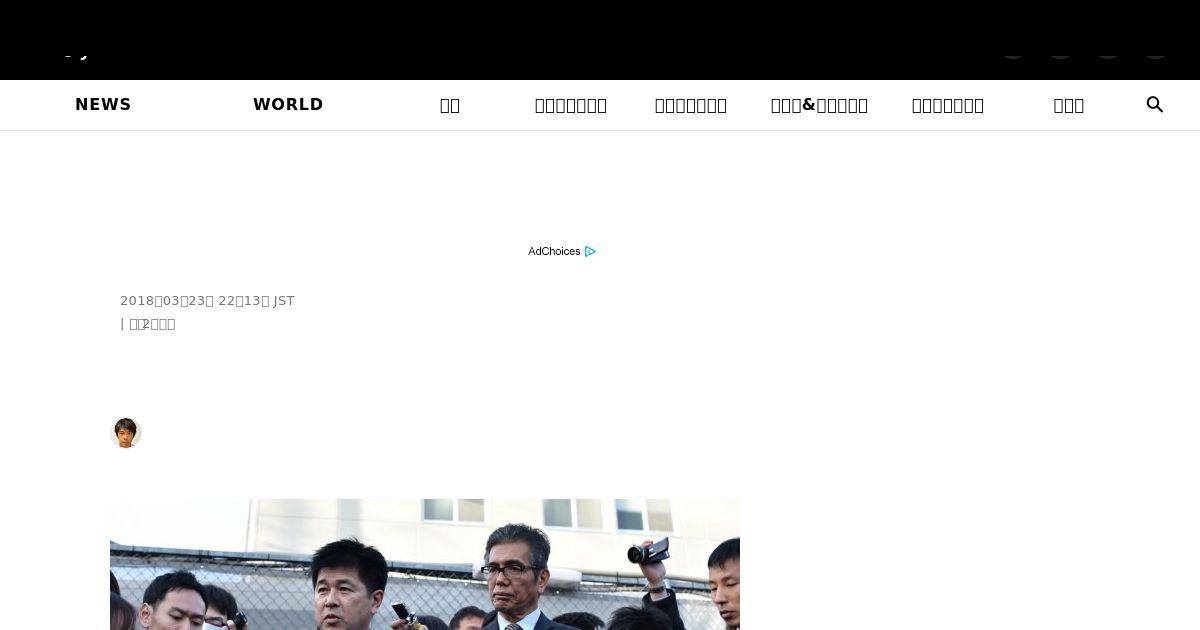Open the nav item containing an ampersand
The width and height of the screenshot is (1200, 630).
(819, 105)
